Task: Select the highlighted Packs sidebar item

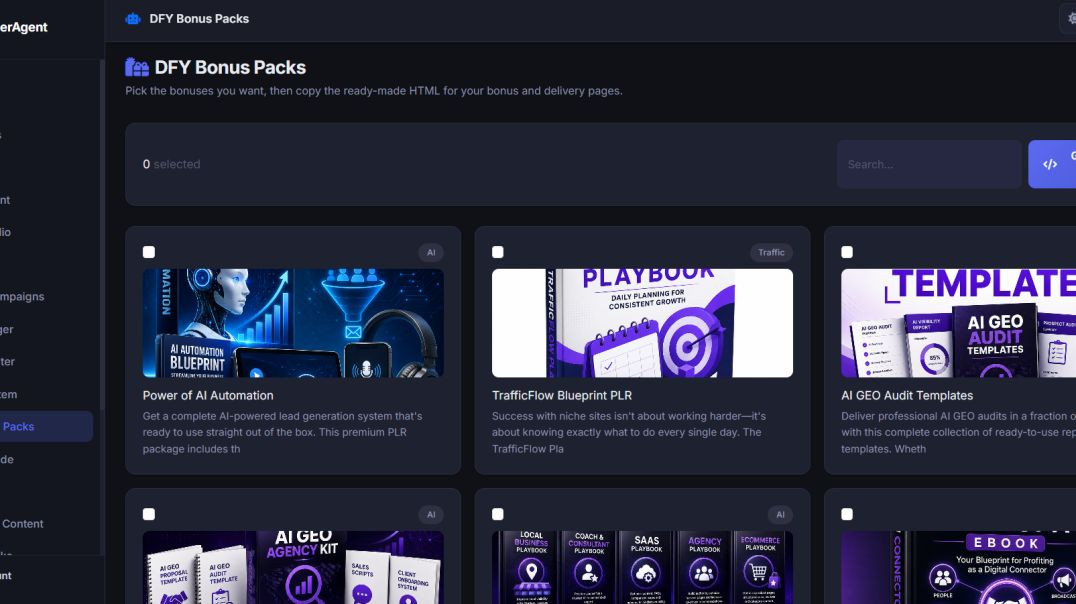Action: (x=45, y=426)
